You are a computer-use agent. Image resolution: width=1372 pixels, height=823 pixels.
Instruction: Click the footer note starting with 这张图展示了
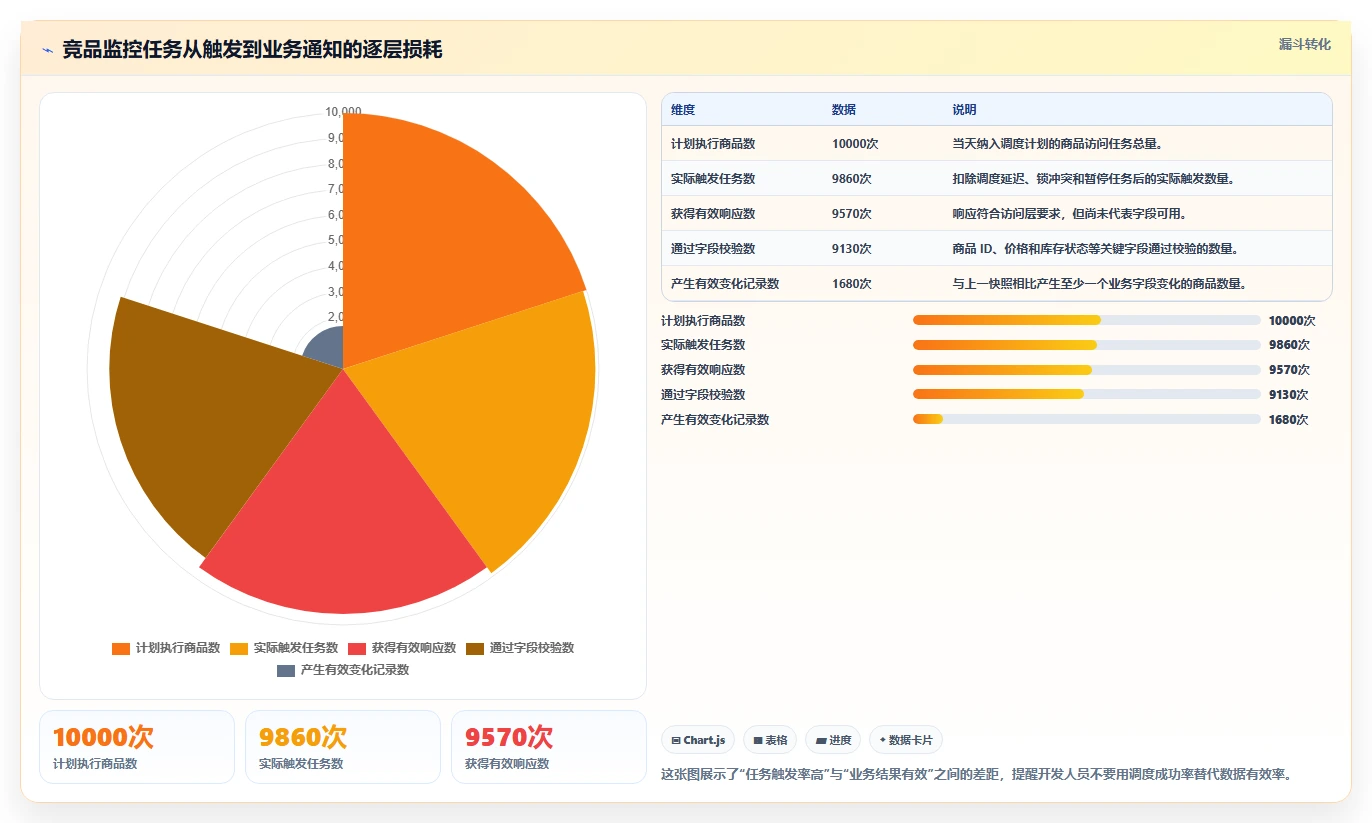coord(977,774)
